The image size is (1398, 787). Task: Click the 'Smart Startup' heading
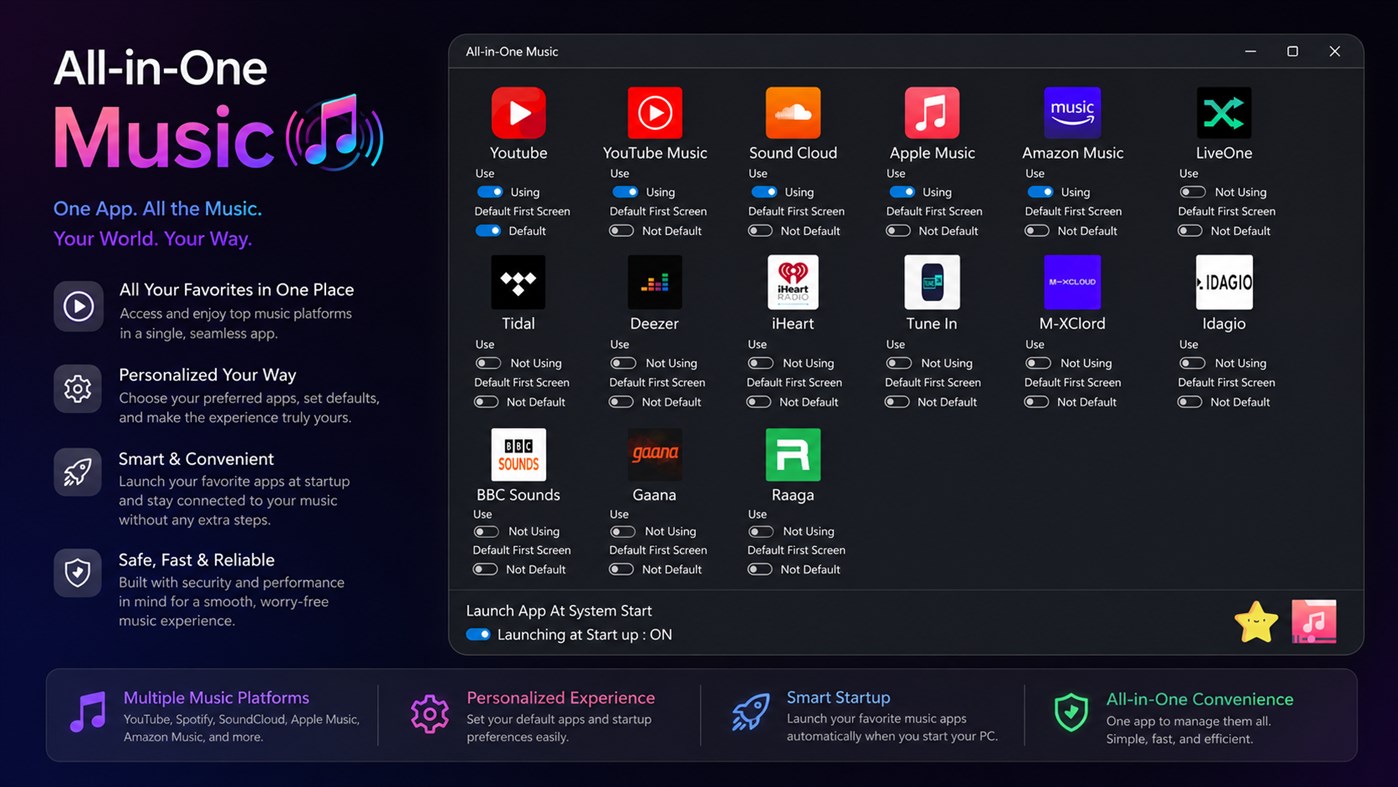[838, 697]
